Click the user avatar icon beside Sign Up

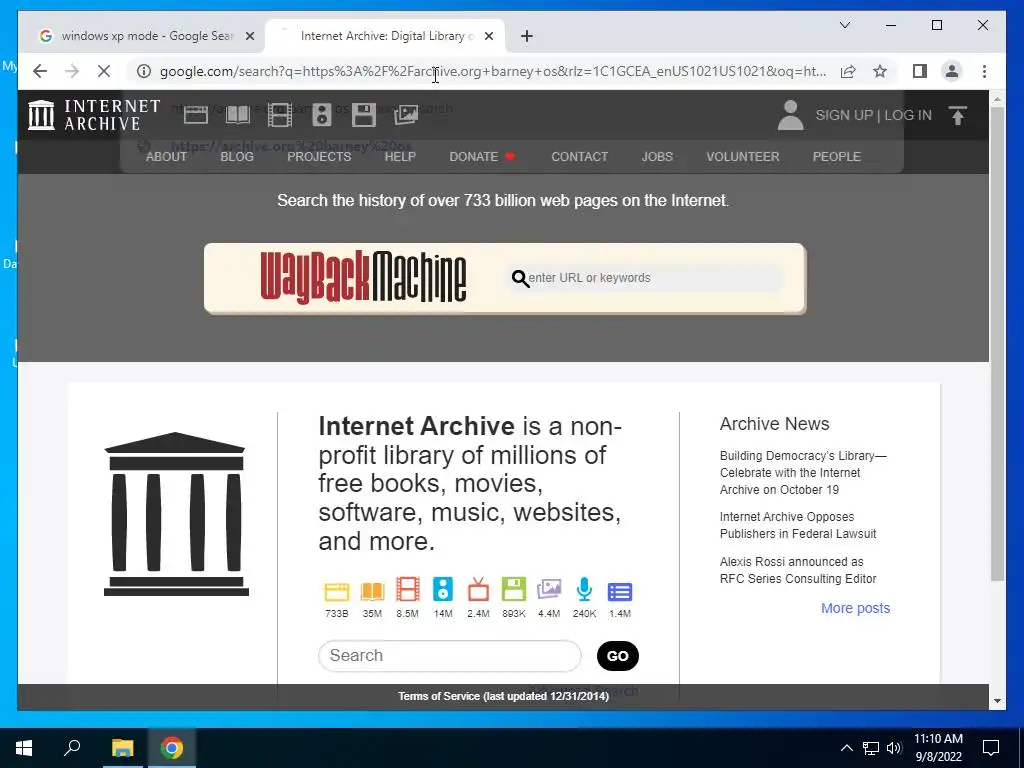point(790,115)
